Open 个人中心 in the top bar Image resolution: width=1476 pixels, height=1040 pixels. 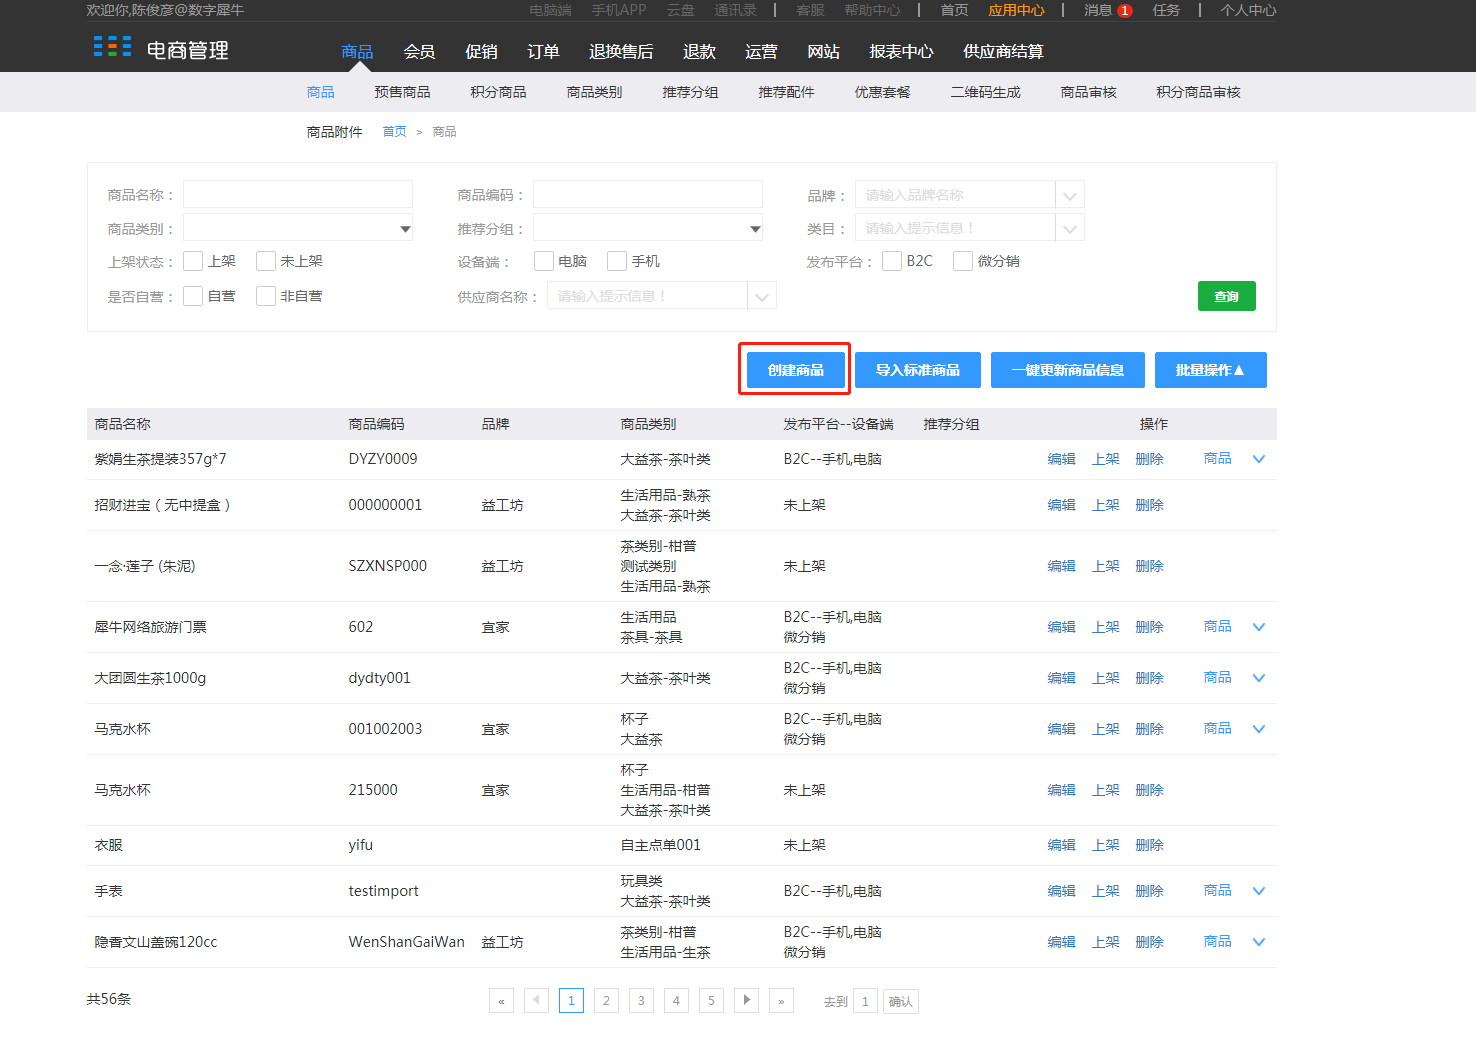tap(1248, 10)
